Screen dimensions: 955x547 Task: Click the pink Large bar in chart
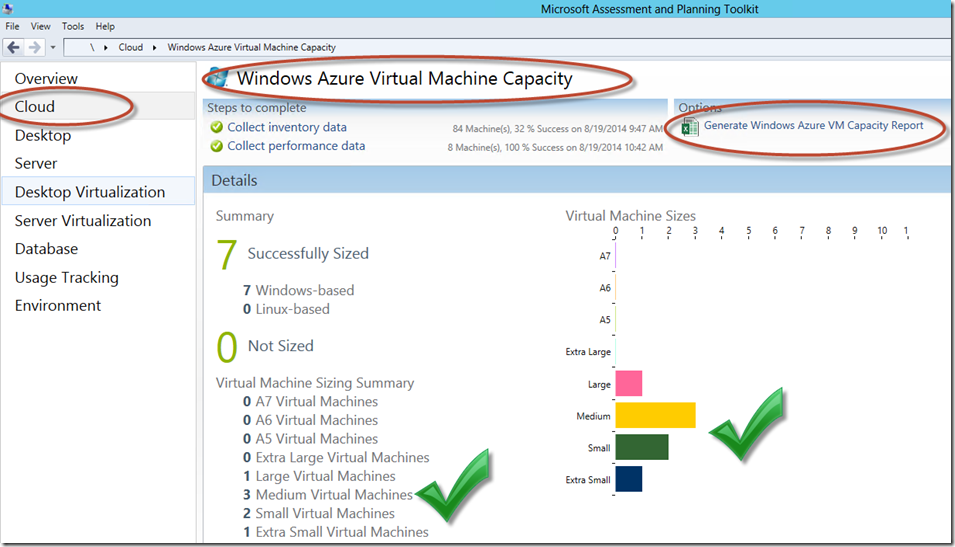[x=629, y=384]
